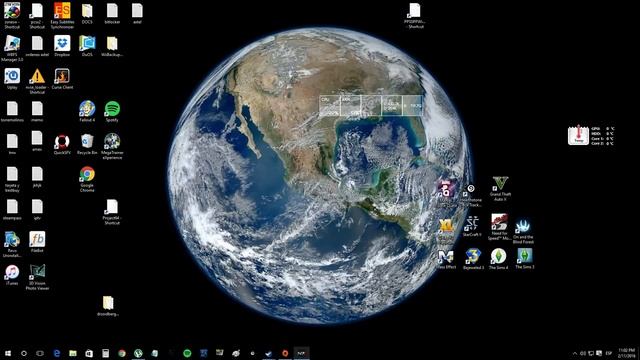Open File Explorer from the taskbar
640x360 pixels.
(x=73, y=353)
